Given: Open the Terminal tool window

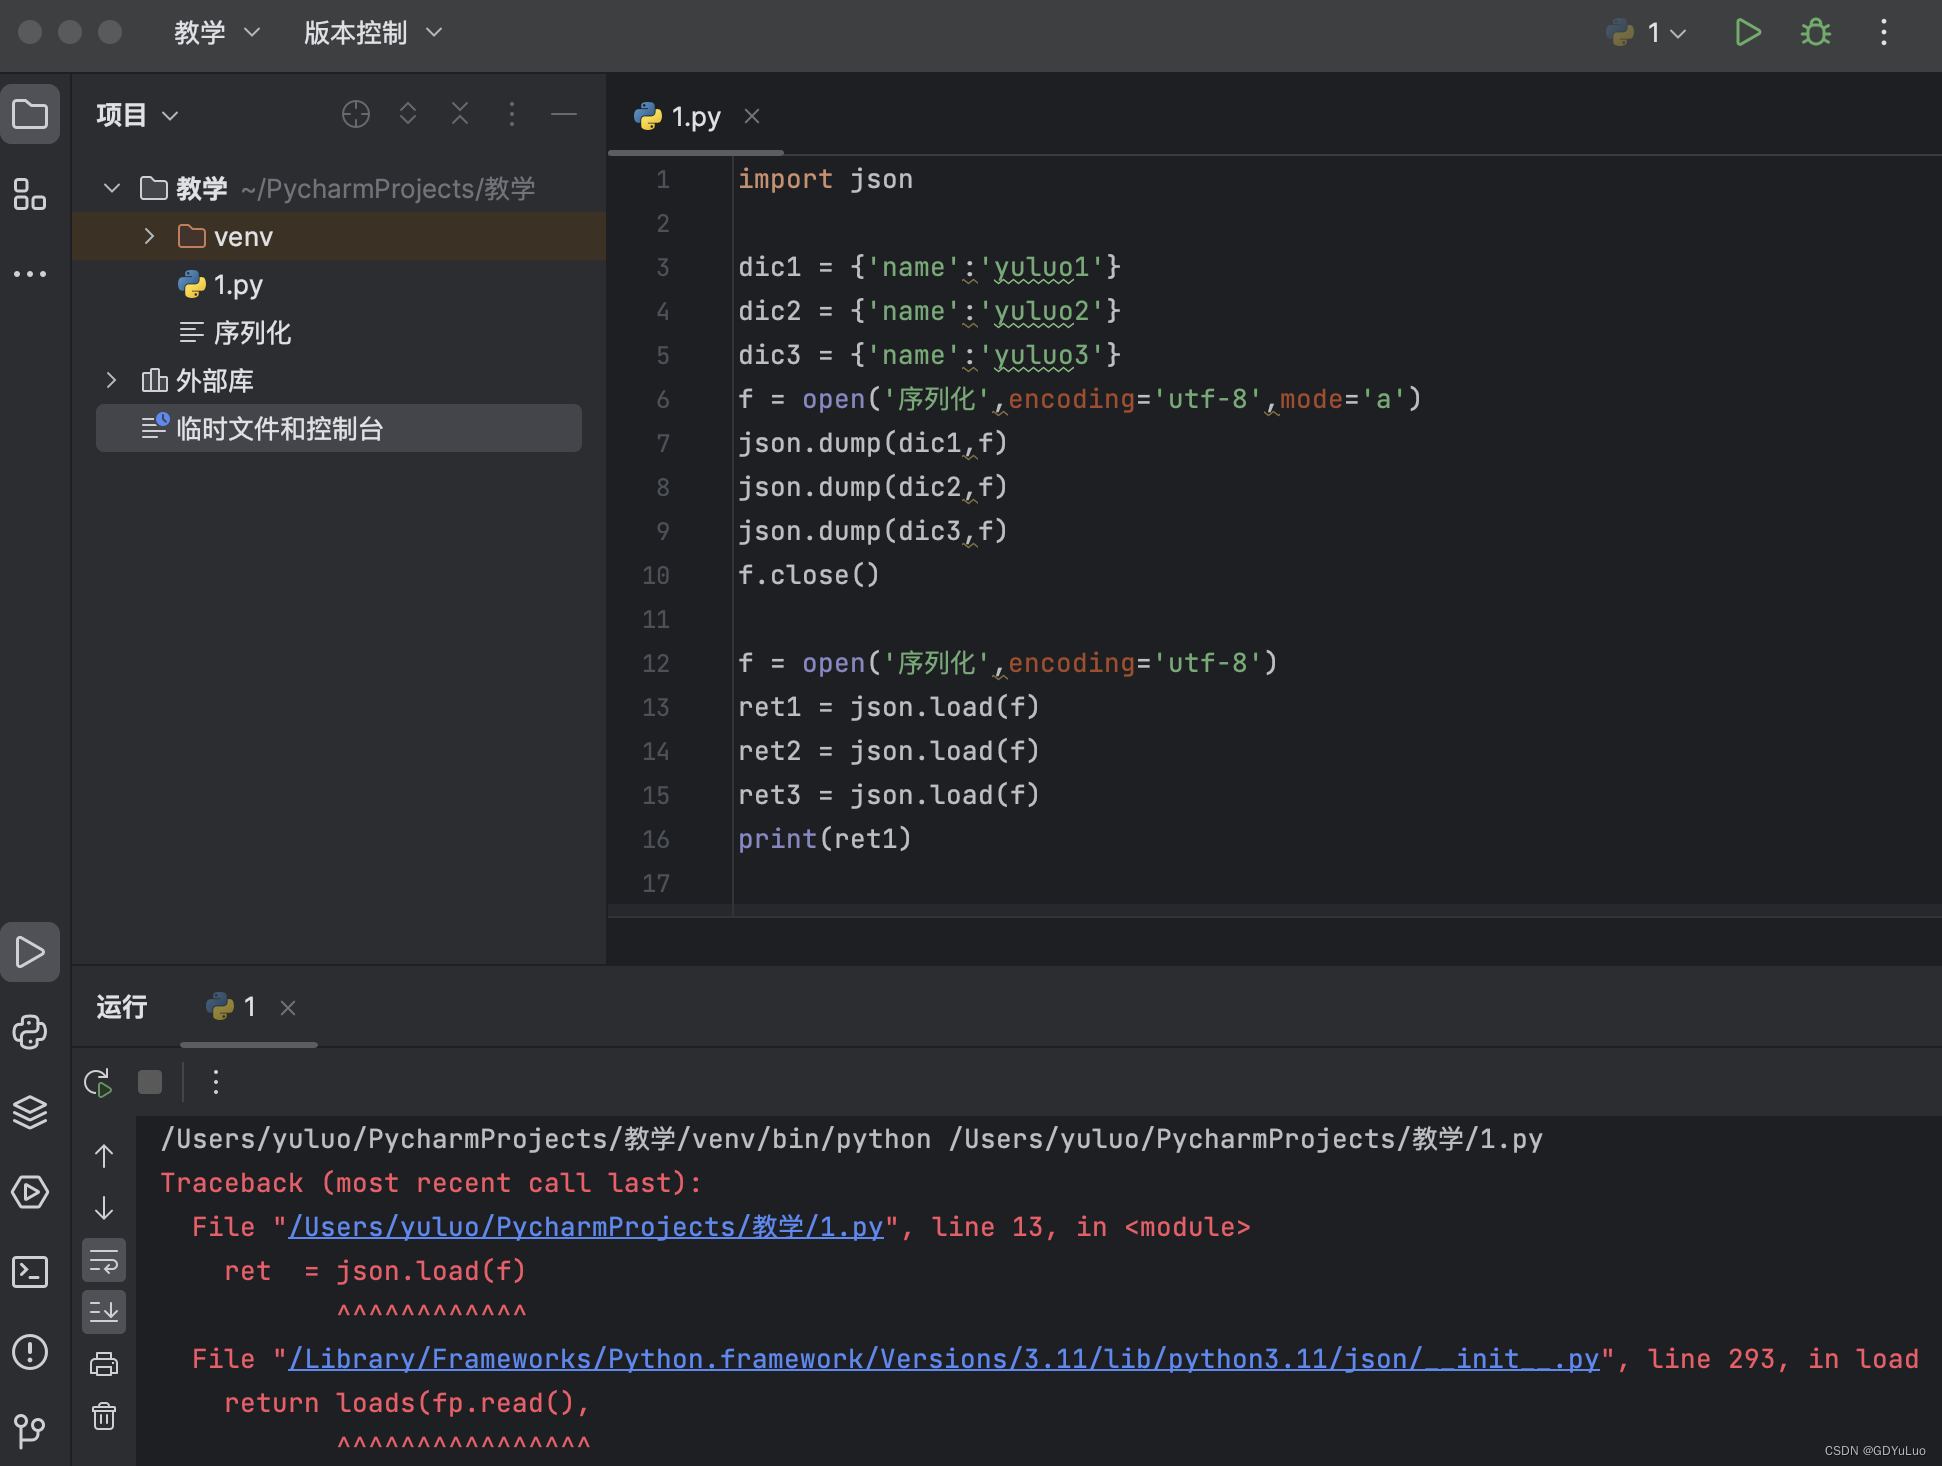Looking at the screenshot, I should (30, 1272).
